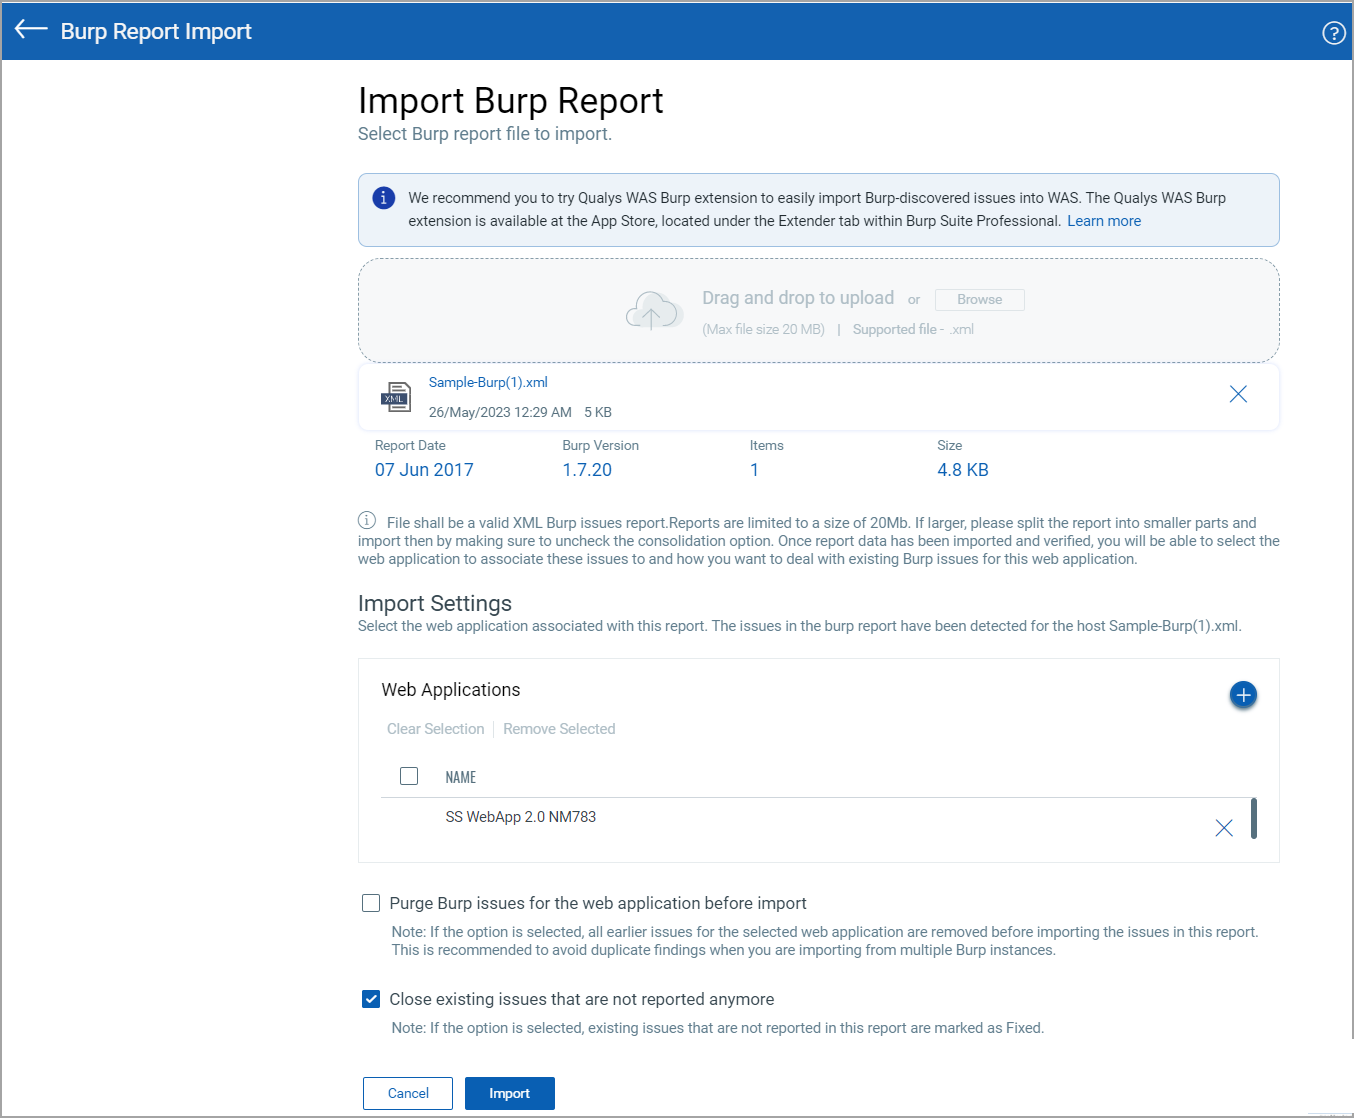Click the size value 4.8 KB
The image size is (1354, 1118).
coord(963,470)
